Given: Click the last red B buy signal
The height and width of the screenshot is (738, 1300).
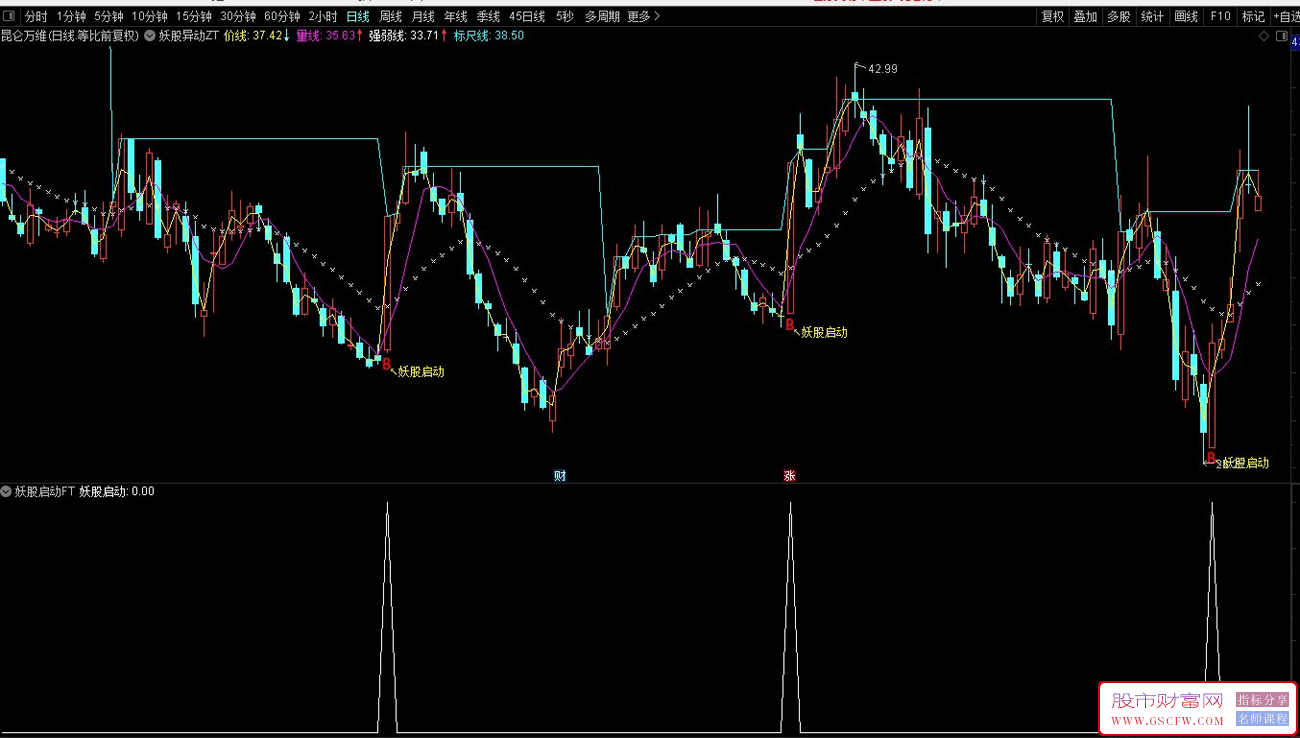Looking at the screenshot, I should [1210, 458].
